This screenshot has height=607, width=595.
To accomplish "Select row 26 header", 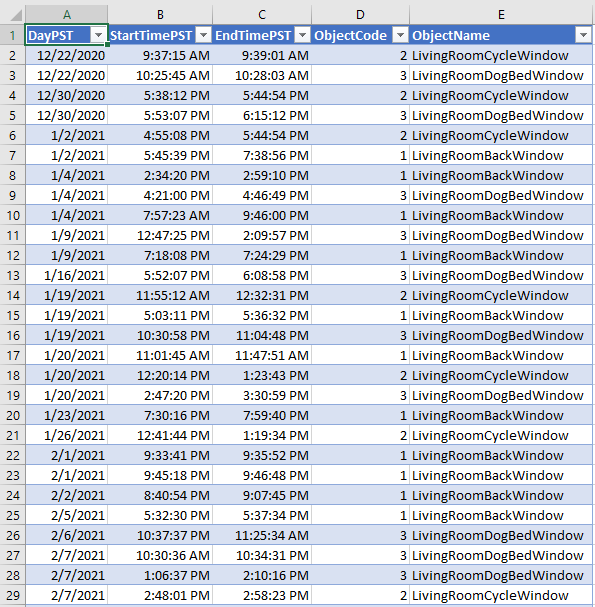I will [13, 535].
